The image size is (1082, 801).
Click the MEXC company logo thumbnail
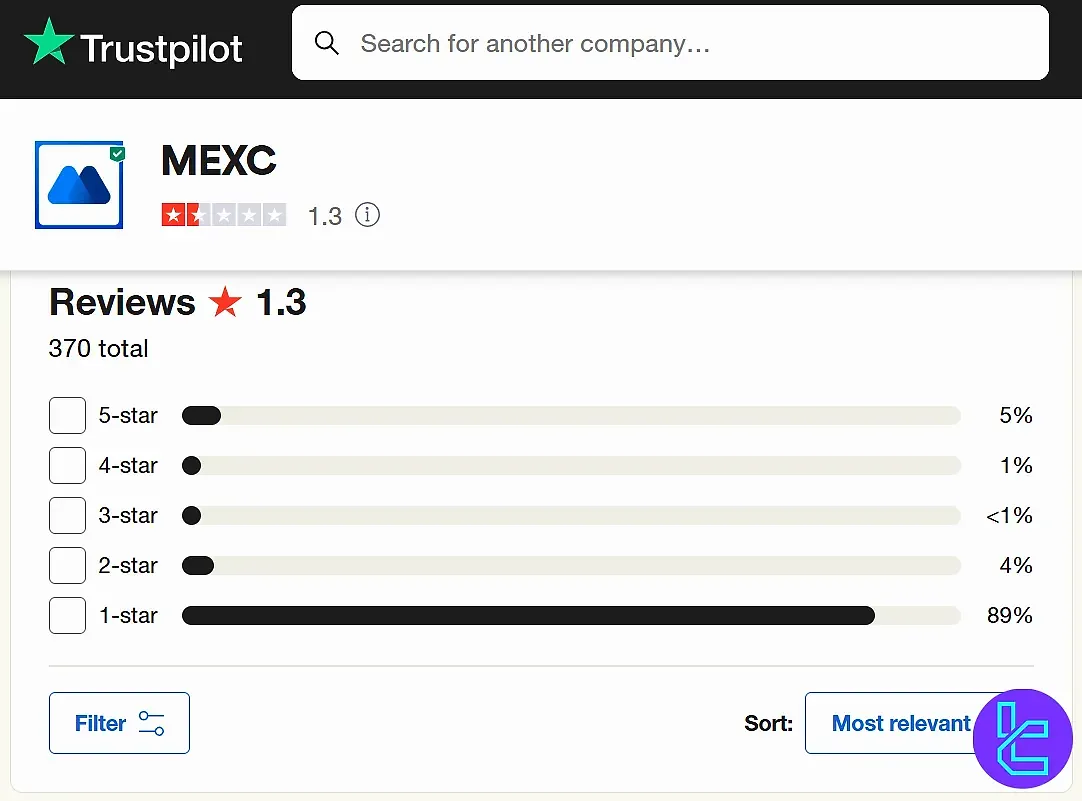[x=79, y=185]
